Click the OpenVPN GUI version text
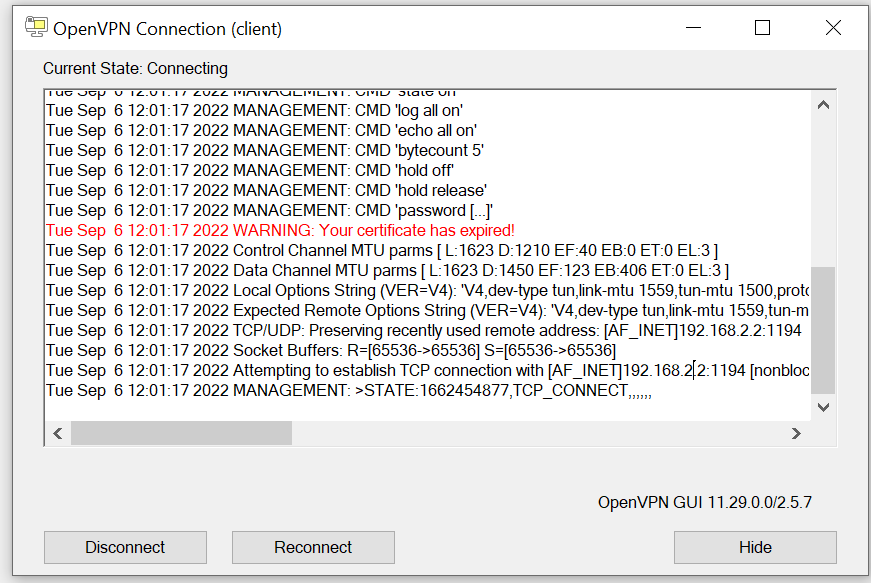This screenshot has width=871, height=583. click(x=706, y=502)
